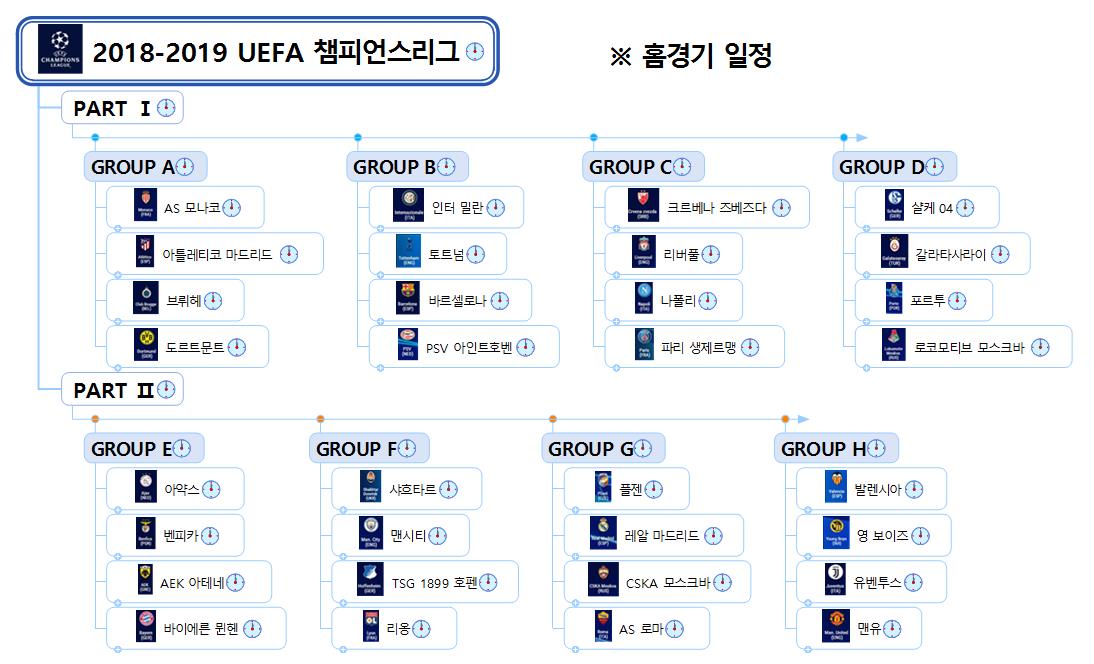
Task: Open the schedule clock beside 바르셀로나
Action: pyautogui.click(x=500, y=301)
